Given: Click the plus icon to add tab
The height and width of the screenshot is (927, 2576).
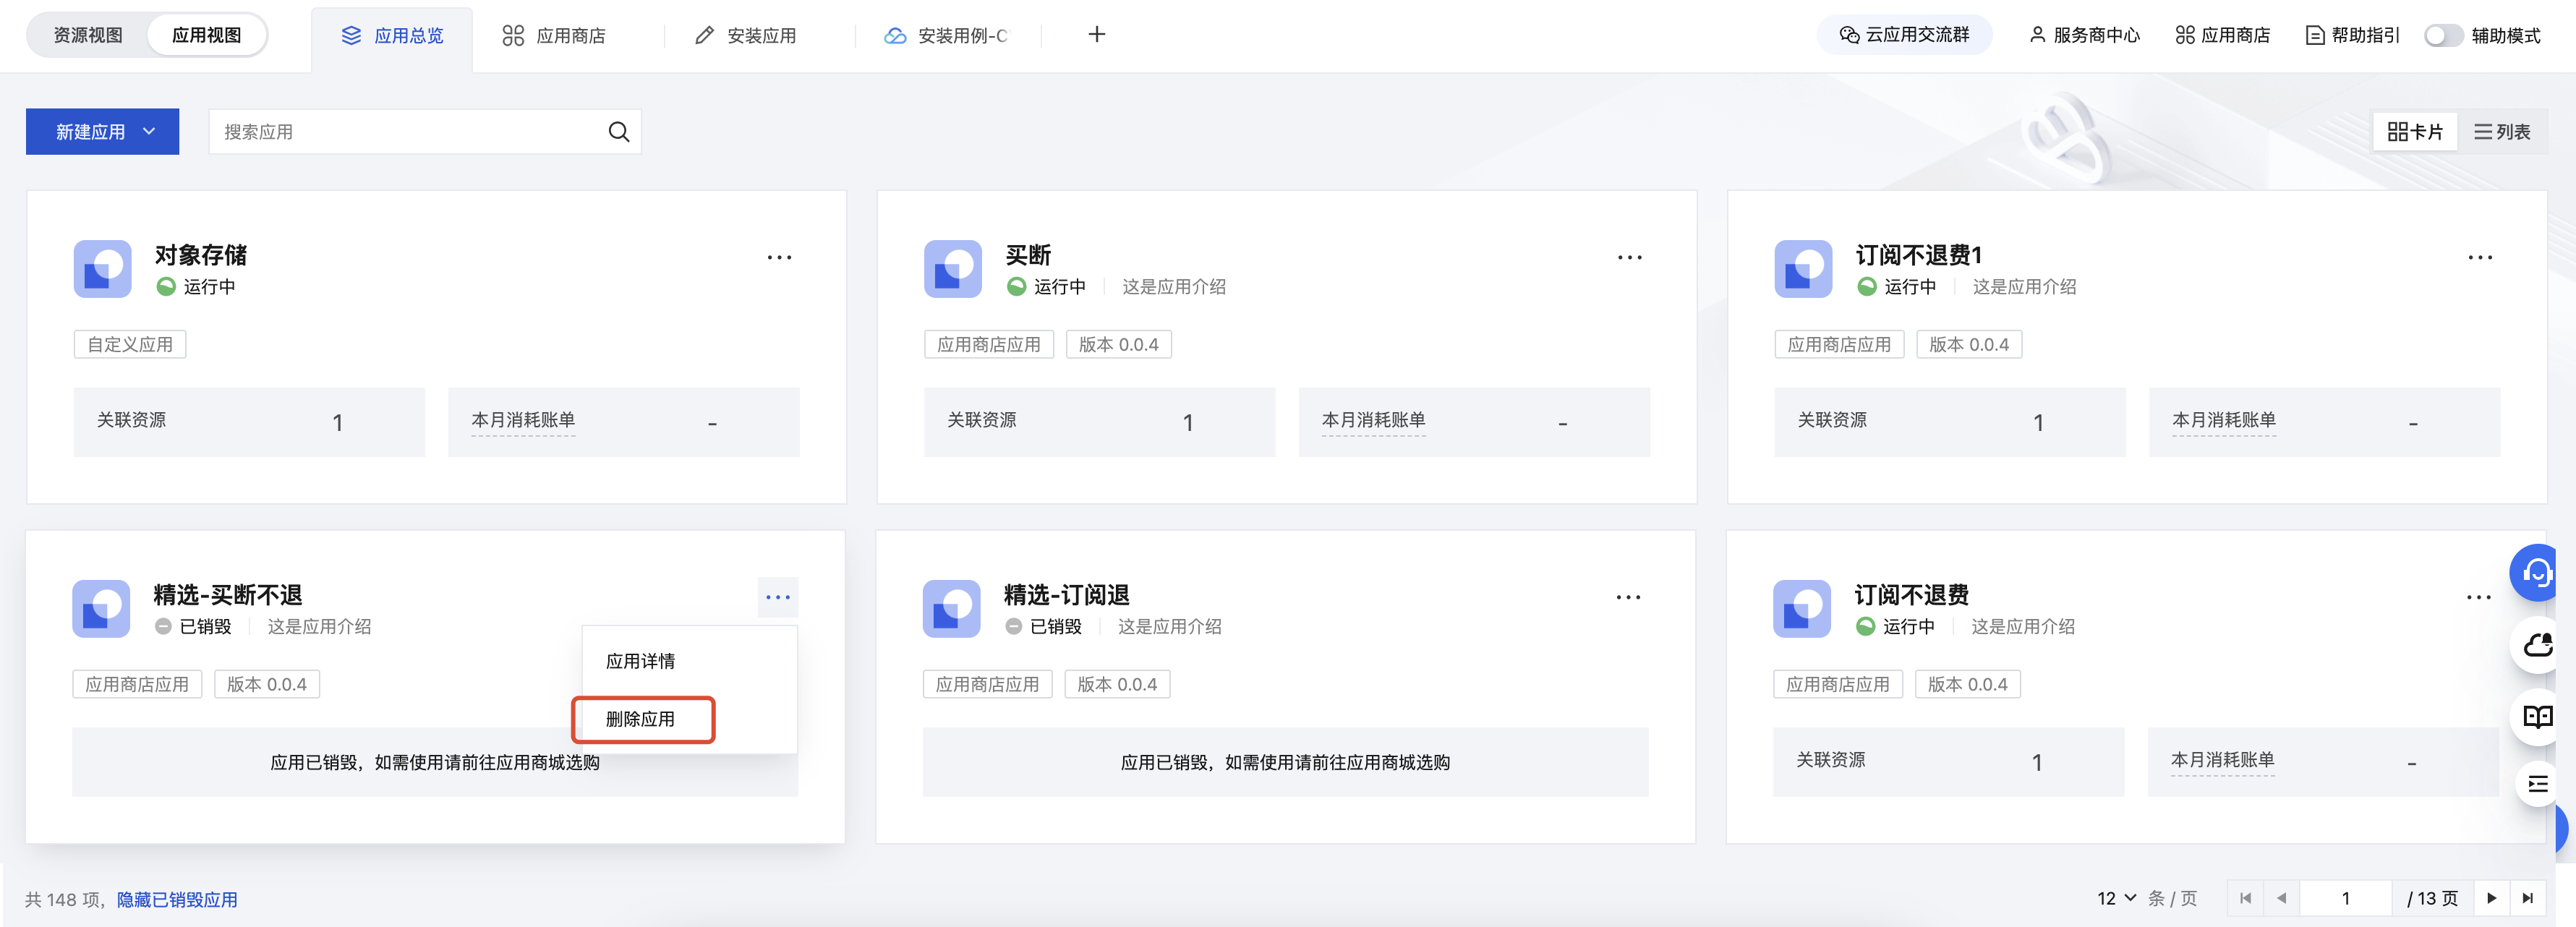Looking at the screenshot, I should click(1096, 35).
